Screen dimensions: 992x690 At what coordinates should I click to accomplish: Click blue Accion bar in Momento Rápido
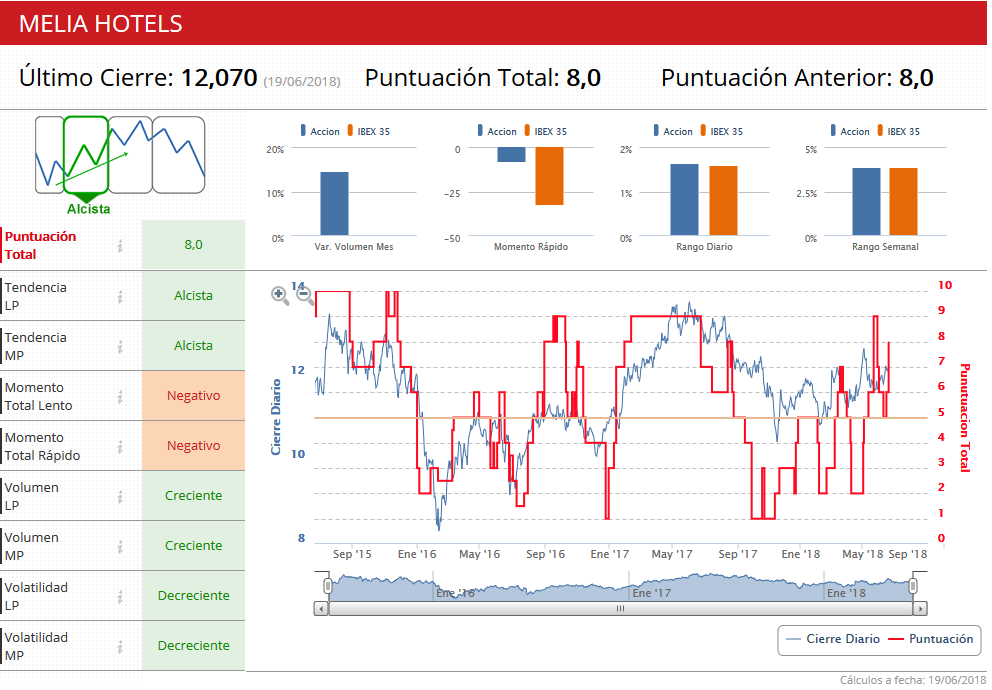[511, 155]
